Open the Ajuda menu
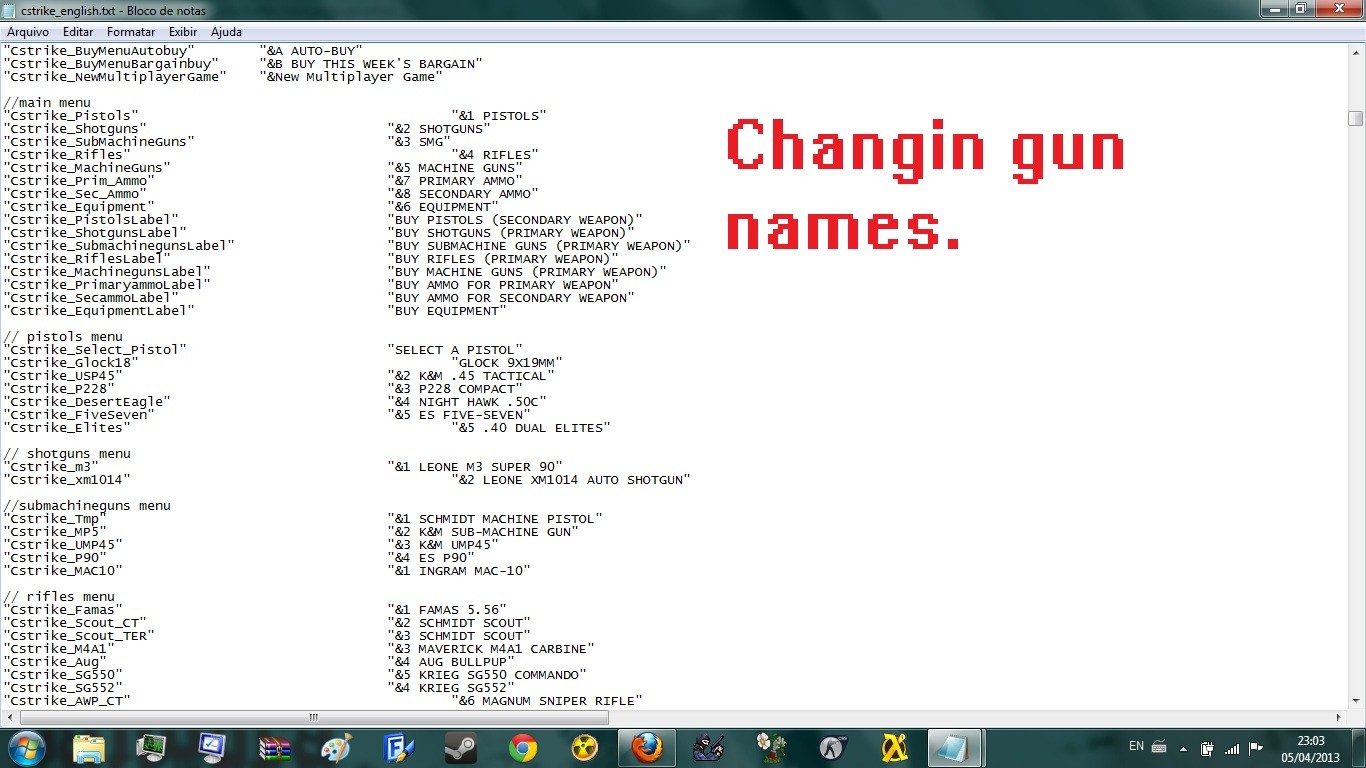The width and height of the screenshot is (1366, 768). [x=226, y=32]
